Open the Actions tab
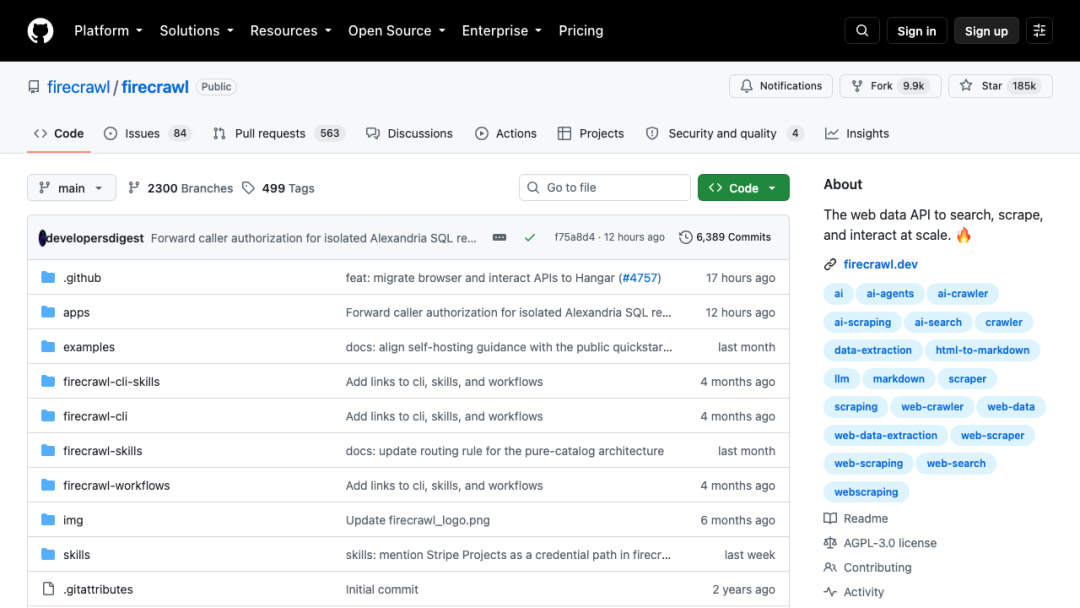The height and width of the screenshot is (608, 1080). [506, 134]
